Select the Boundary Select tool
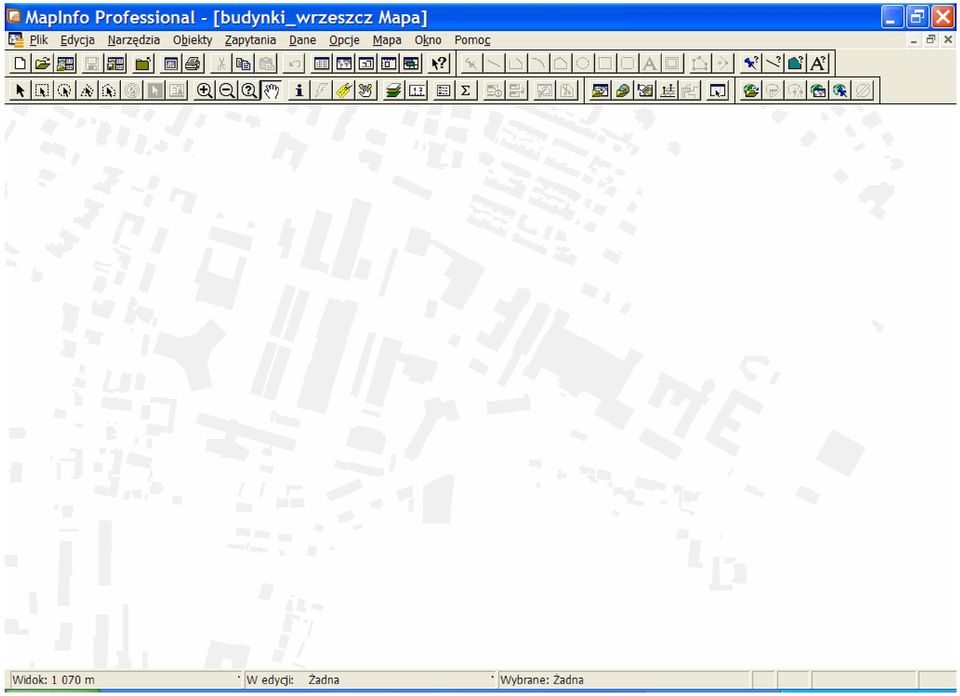 click(109, 91)
